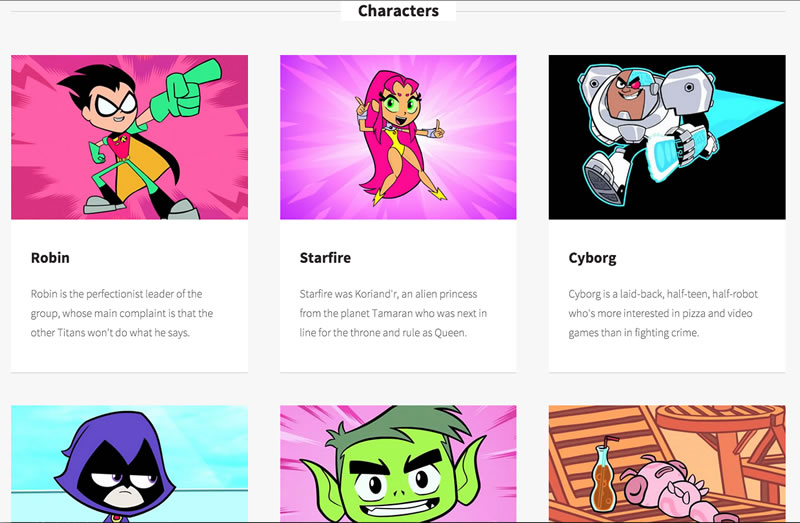Select Robin's description paragraph
This screenshot has width=800, height=523.
pyautogui.click(x=122, y=313)
